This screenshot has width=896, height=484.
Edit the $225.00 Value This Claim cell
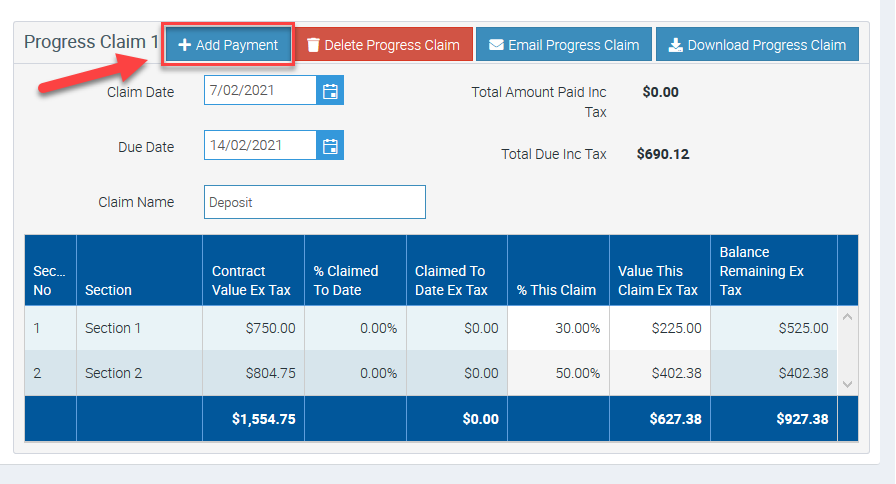pyautogui.click(x=659, y=328)
